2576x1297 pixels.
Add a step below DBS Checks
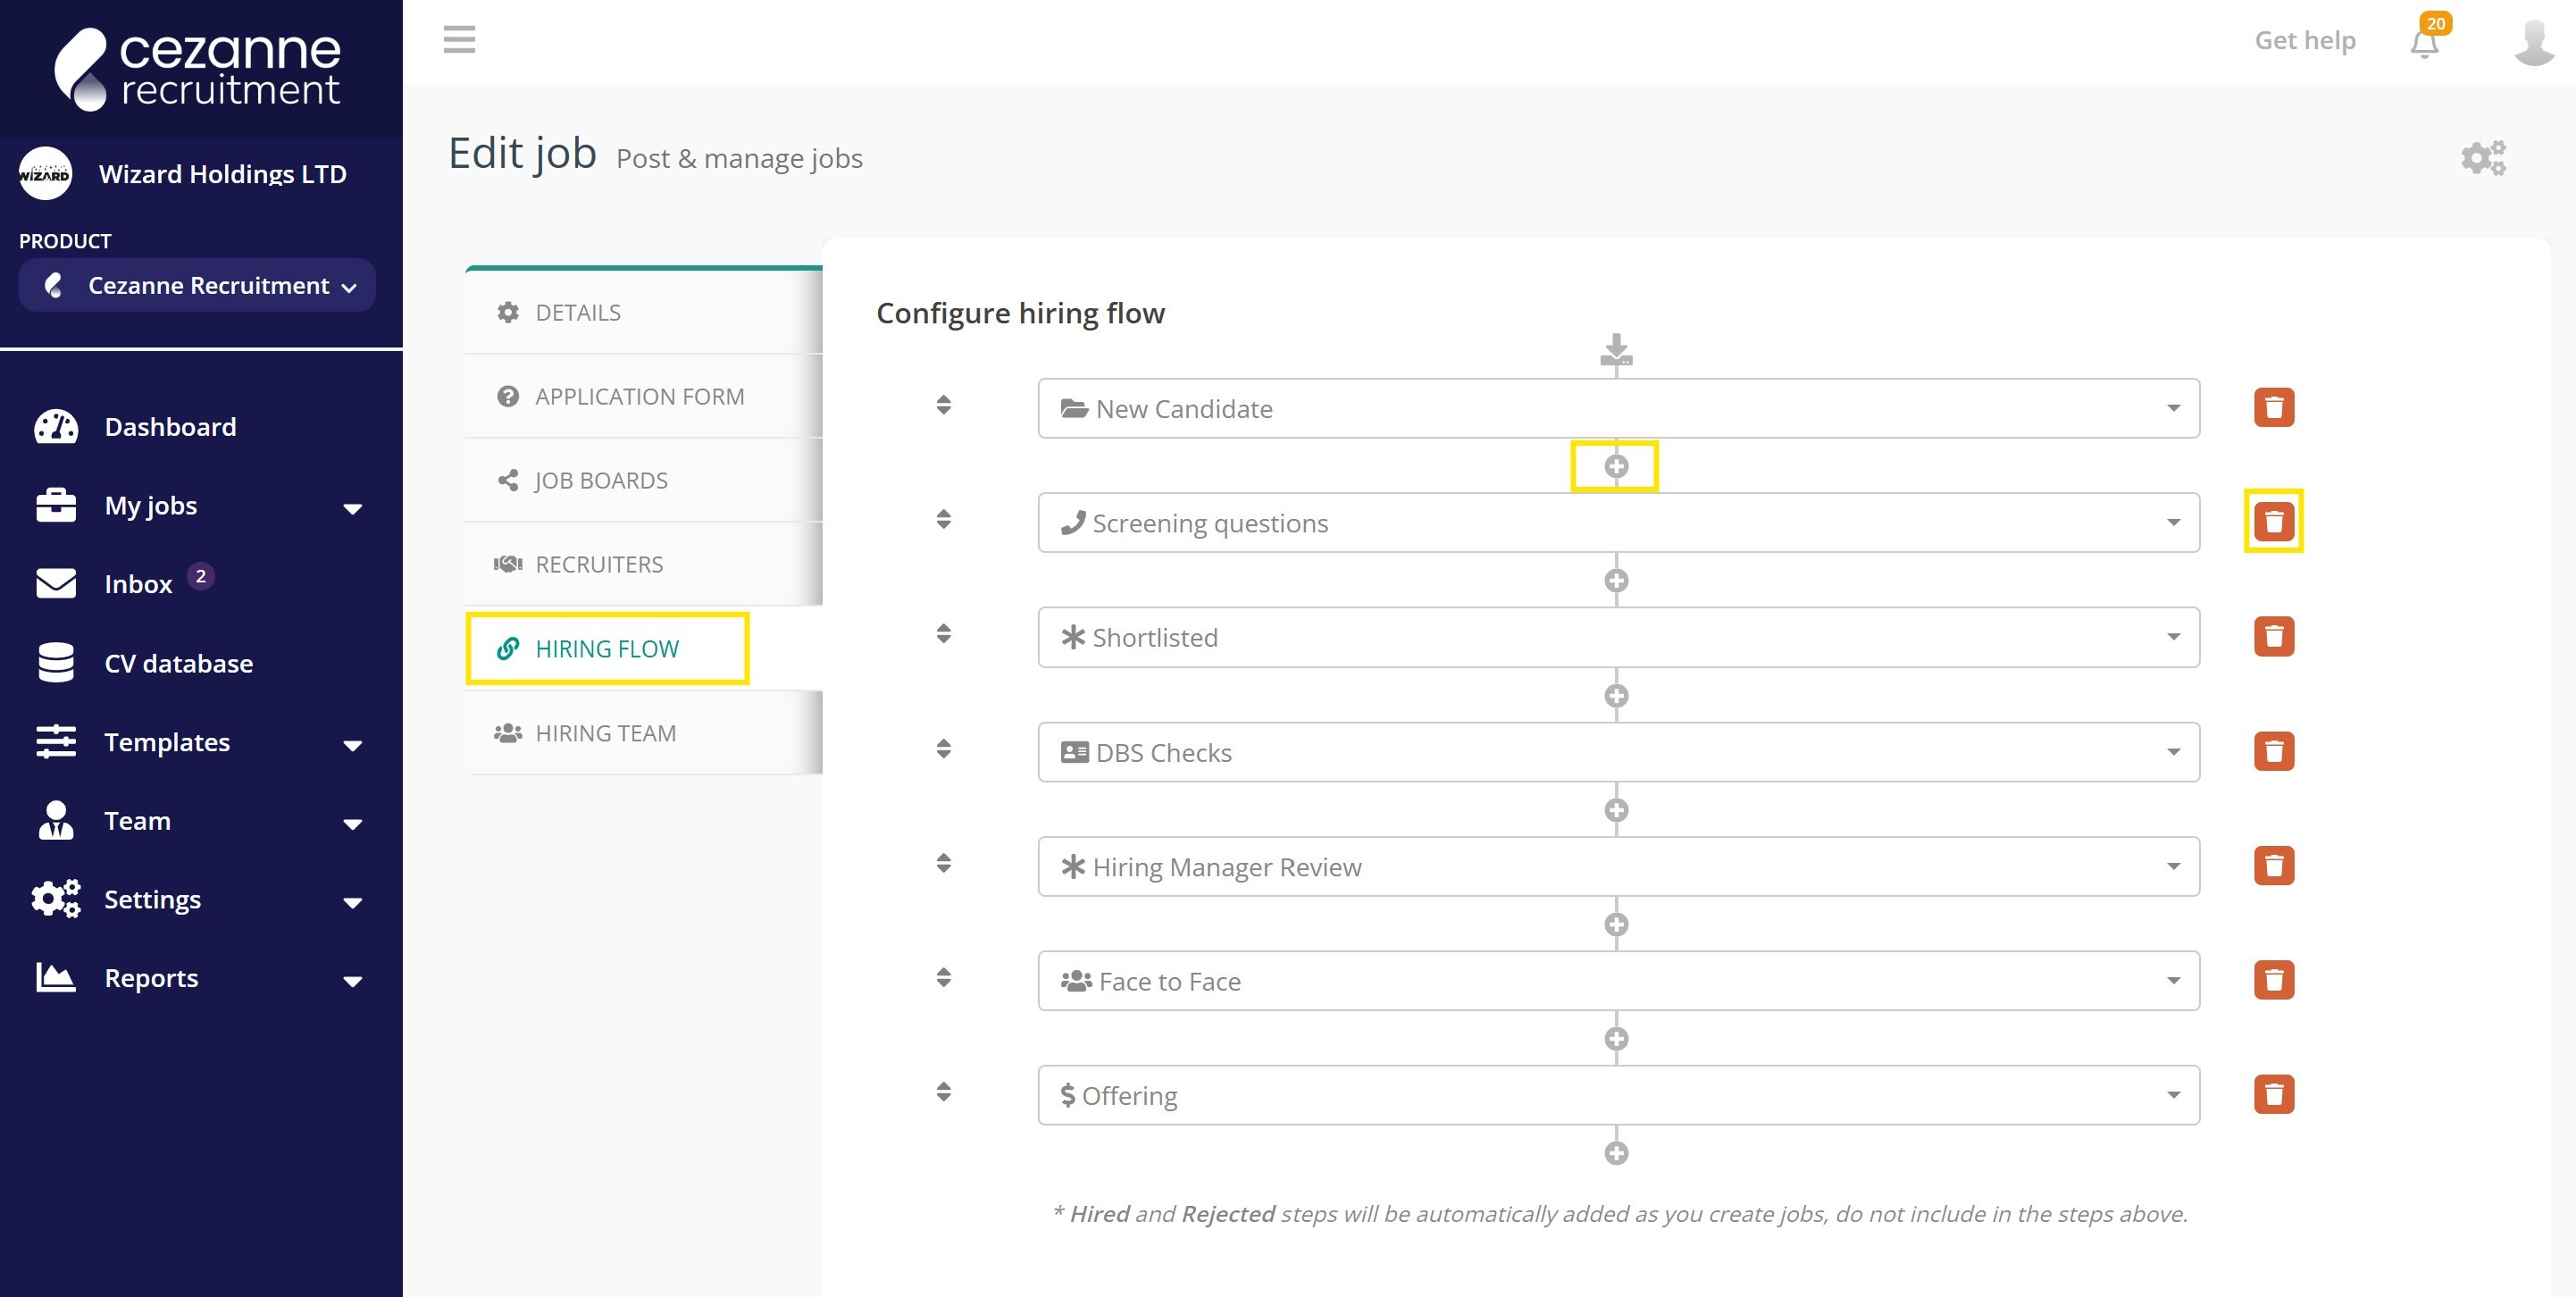point(1616,809)
